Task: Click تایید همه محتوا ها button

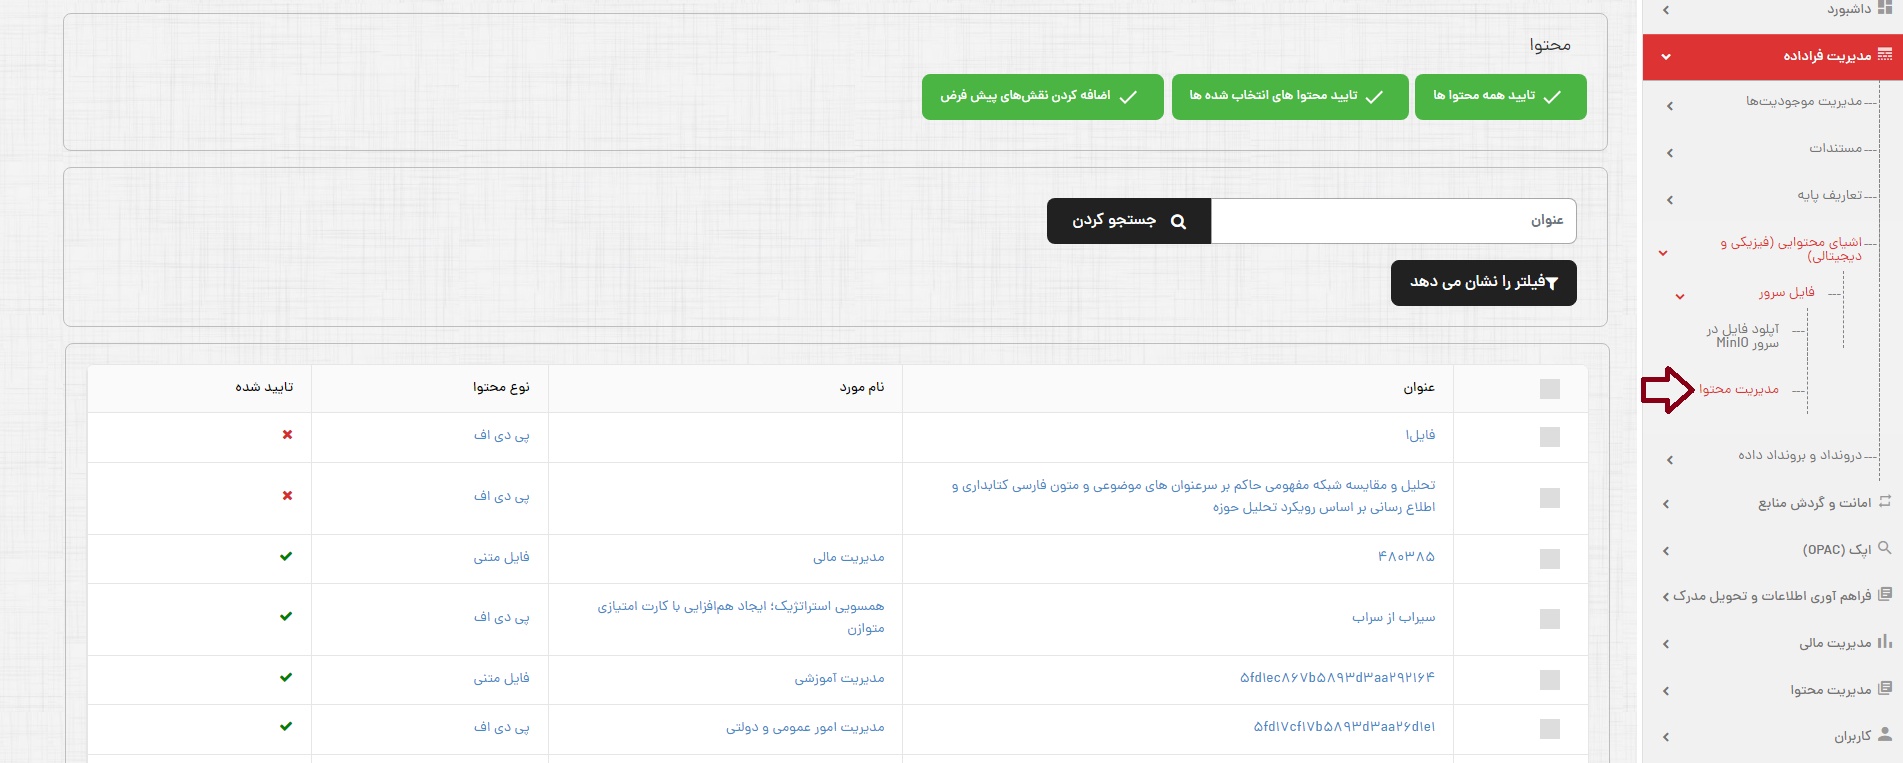Action: [x=1500, y=97]
